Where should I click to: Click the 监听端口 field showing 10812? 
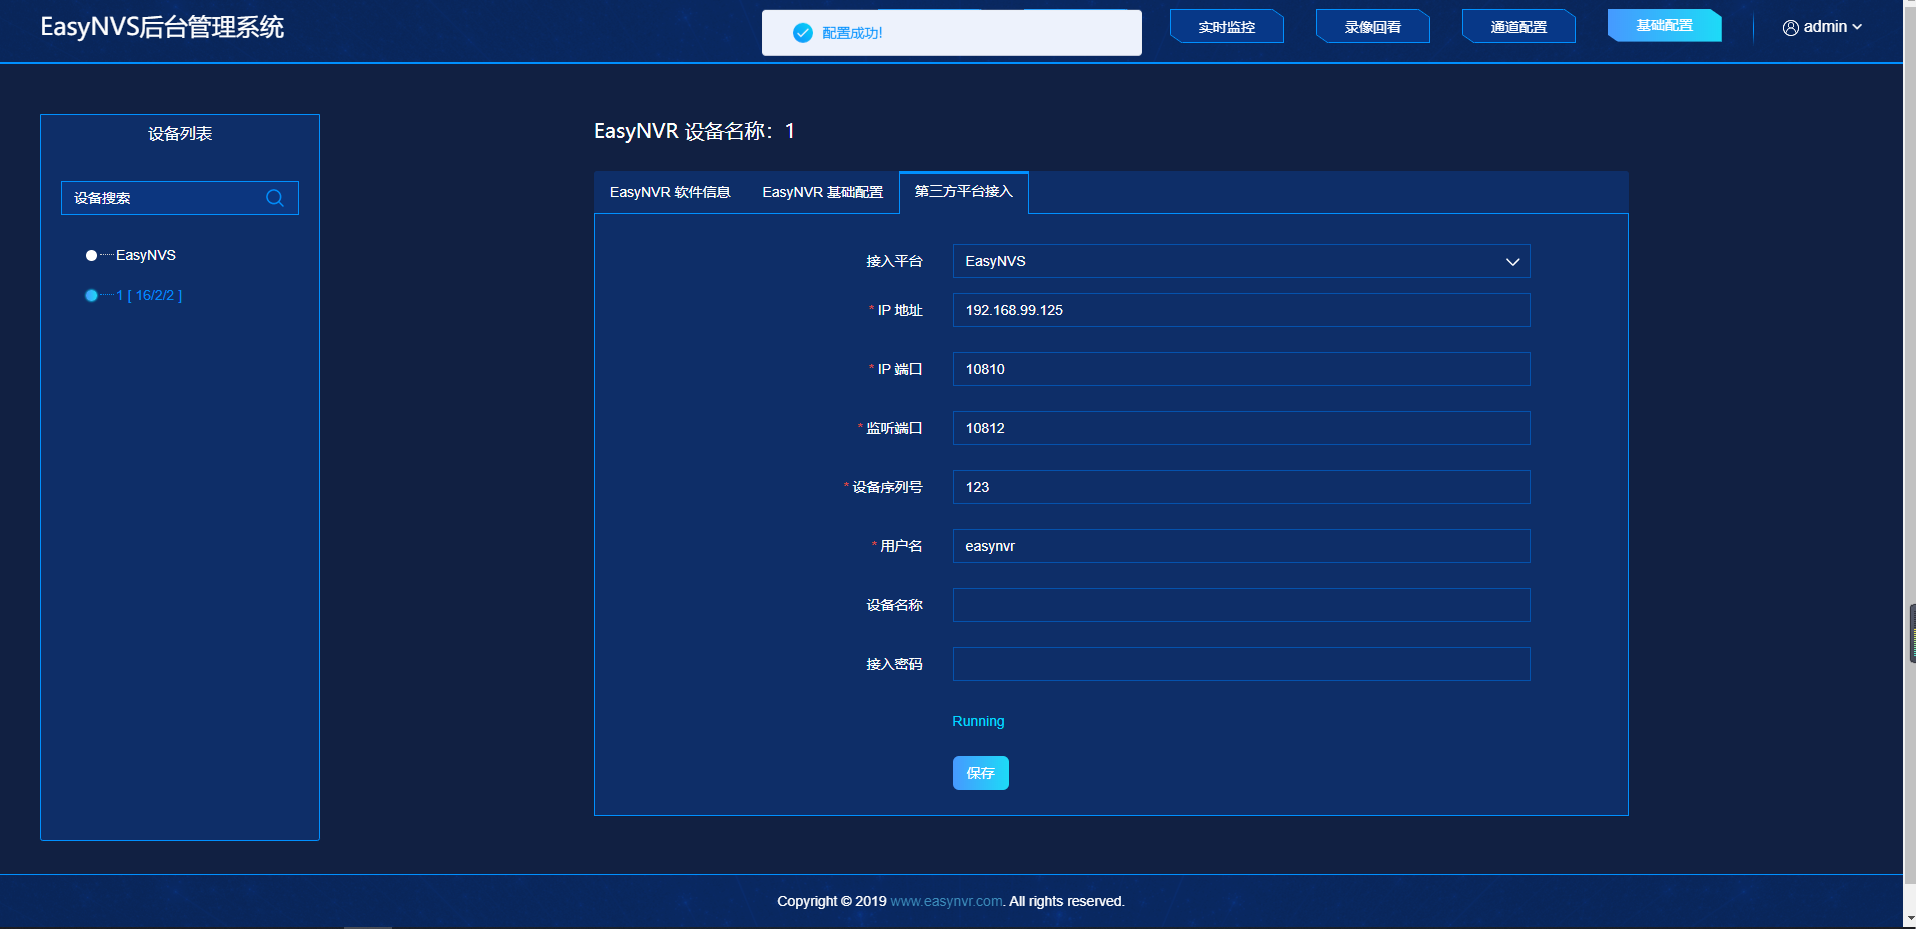(1241, 428)
